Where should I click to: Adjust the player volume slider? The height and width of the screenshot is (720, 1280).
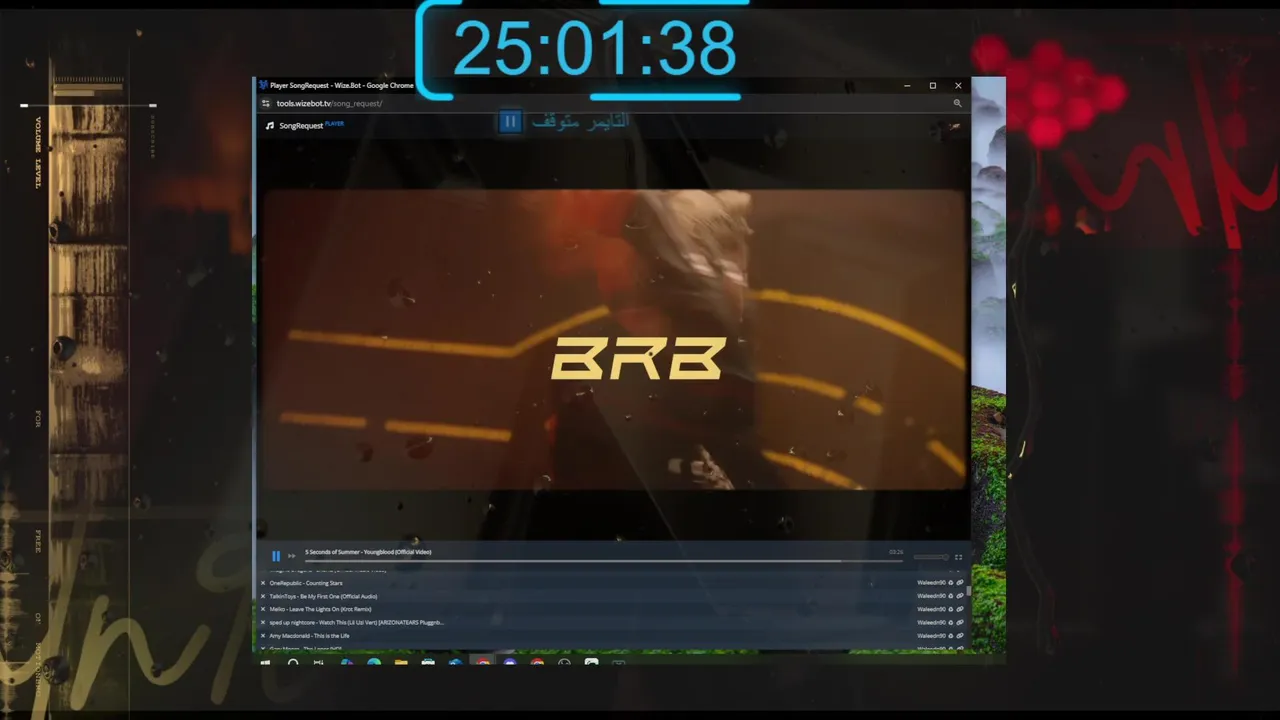[x=931, y=557]
